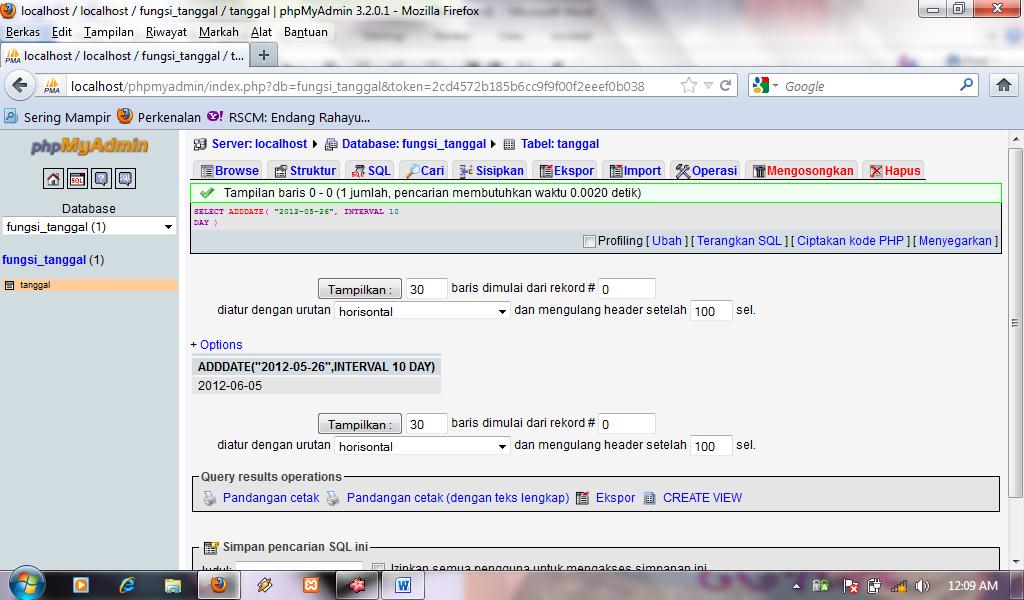Screen dimensions: 1024x600
Task: Click upper repeat header 100 field
Action: click(711, 311)
